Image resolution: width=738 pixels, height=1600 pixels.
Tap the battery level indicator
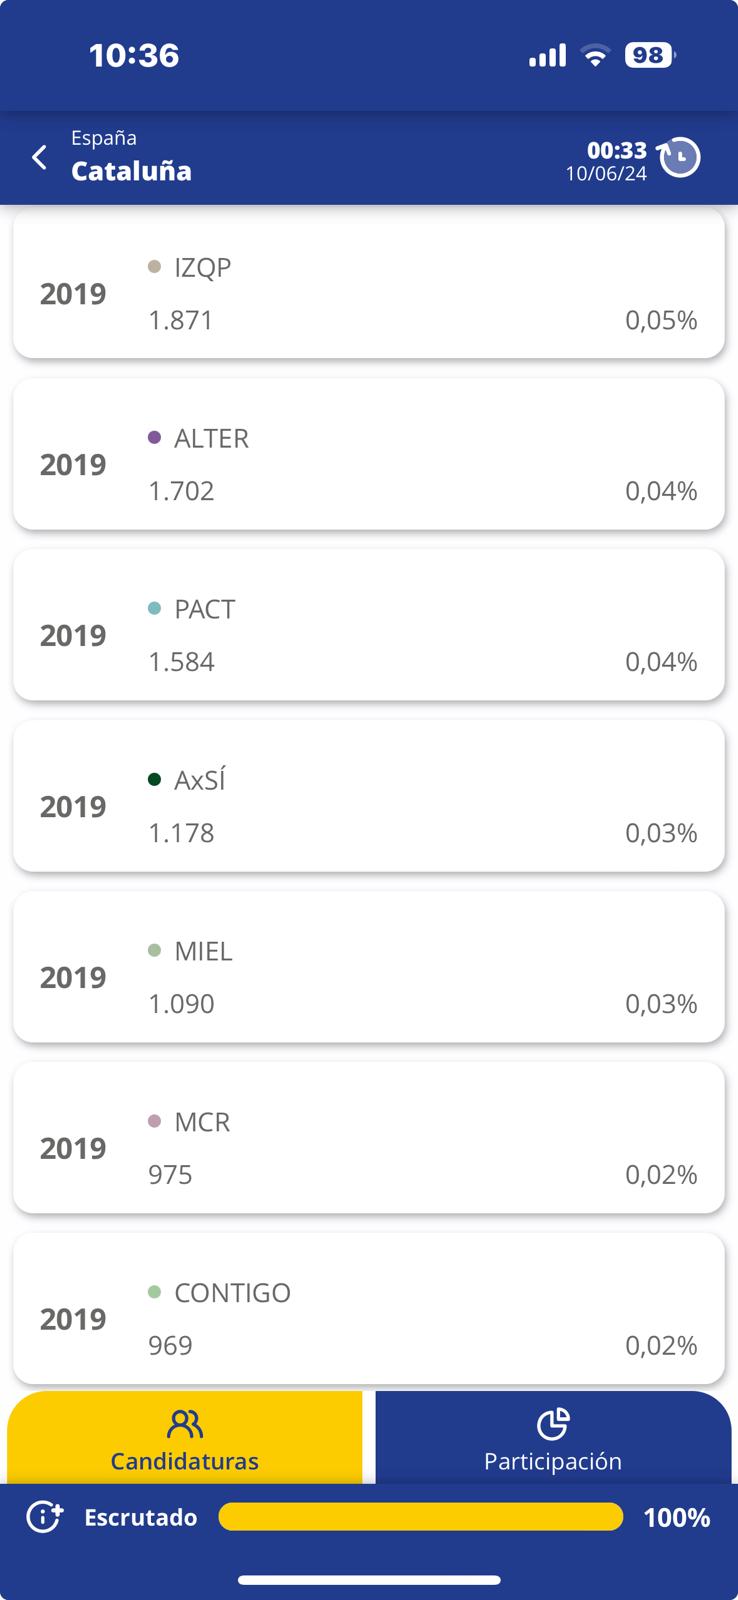click(x=649, y=56)
